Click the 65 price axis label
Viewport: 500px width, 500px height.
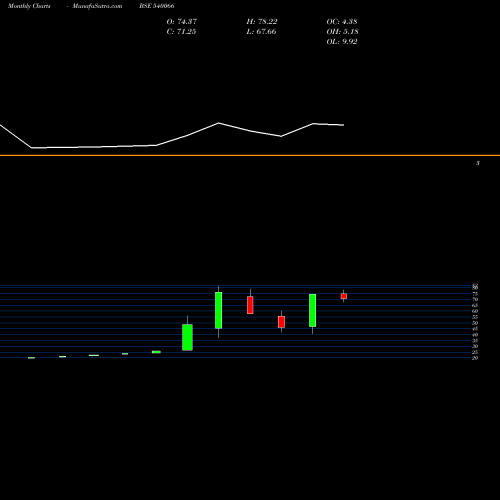coord(475,305)
